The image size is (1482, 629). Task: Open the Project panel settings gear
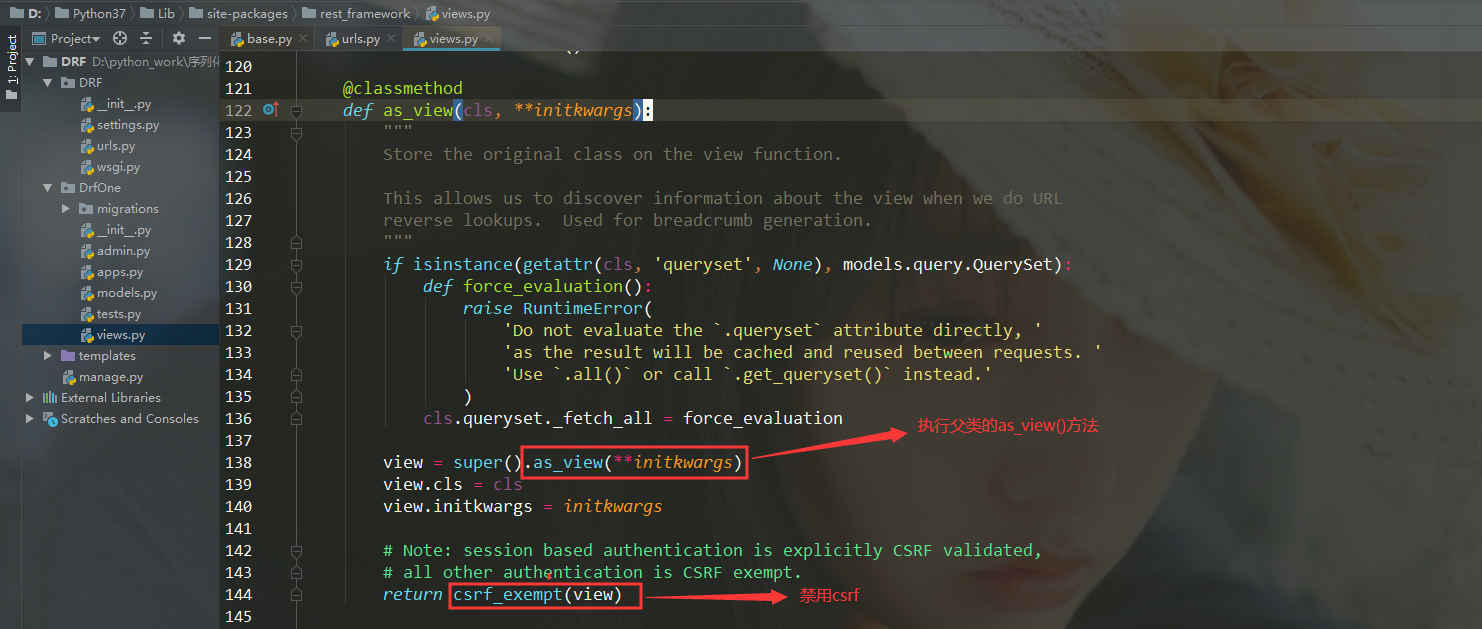coord(179,38)
